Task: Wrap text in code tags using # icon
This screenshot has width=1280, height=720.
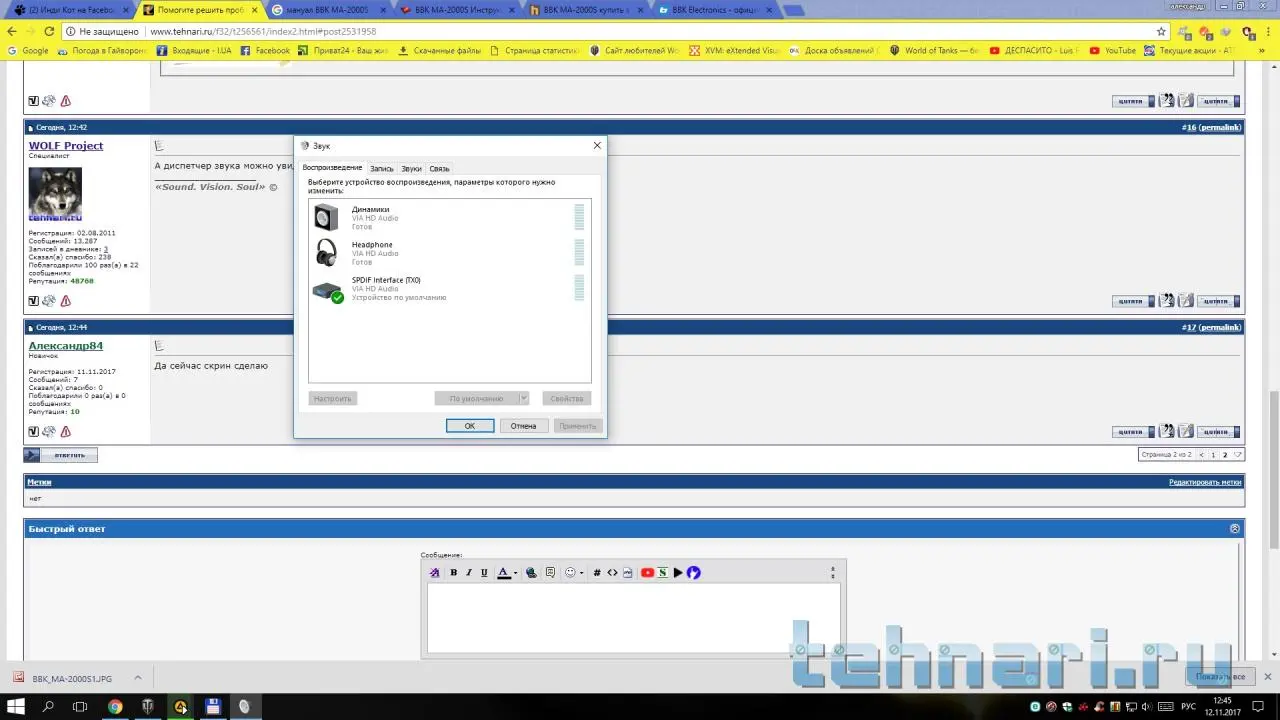Action: point(597,573)
